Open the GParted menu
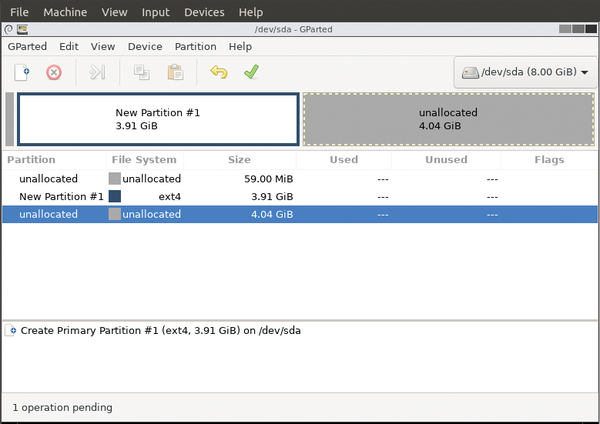Viewport: 600px width, 424px height. (x=27, y=47)
